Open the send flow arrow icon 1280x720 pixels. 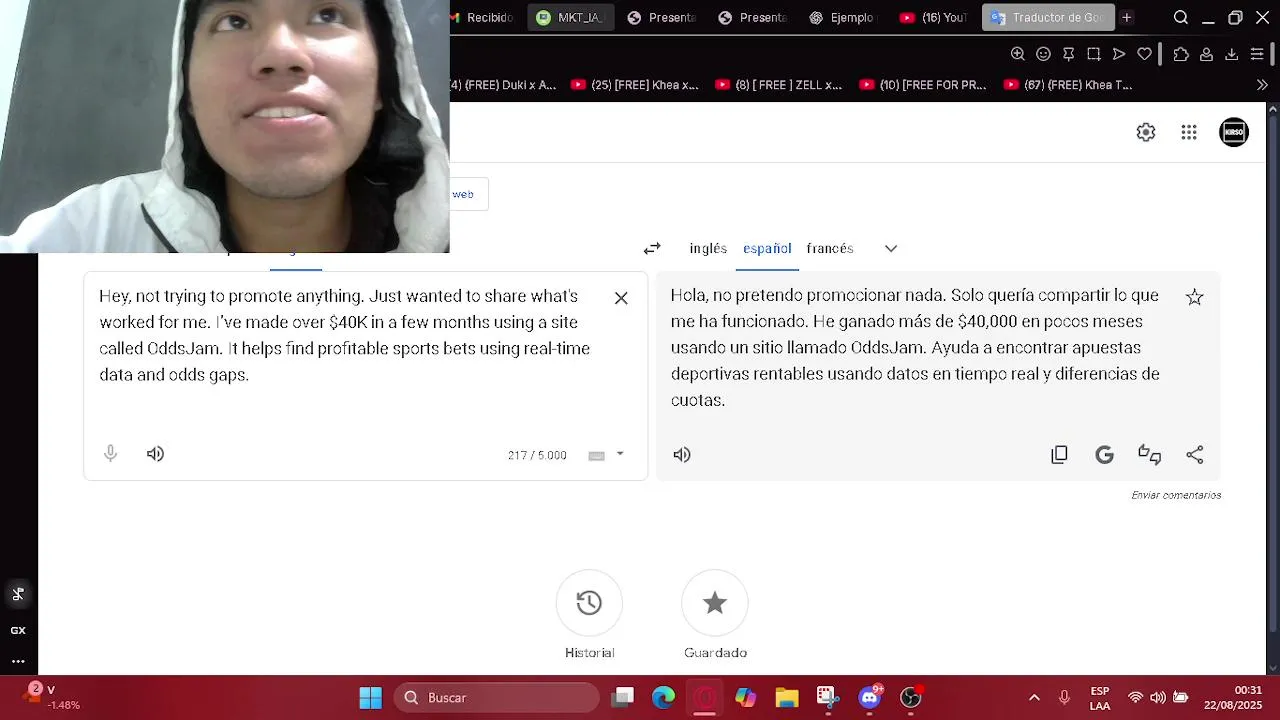coord(1119,54)
